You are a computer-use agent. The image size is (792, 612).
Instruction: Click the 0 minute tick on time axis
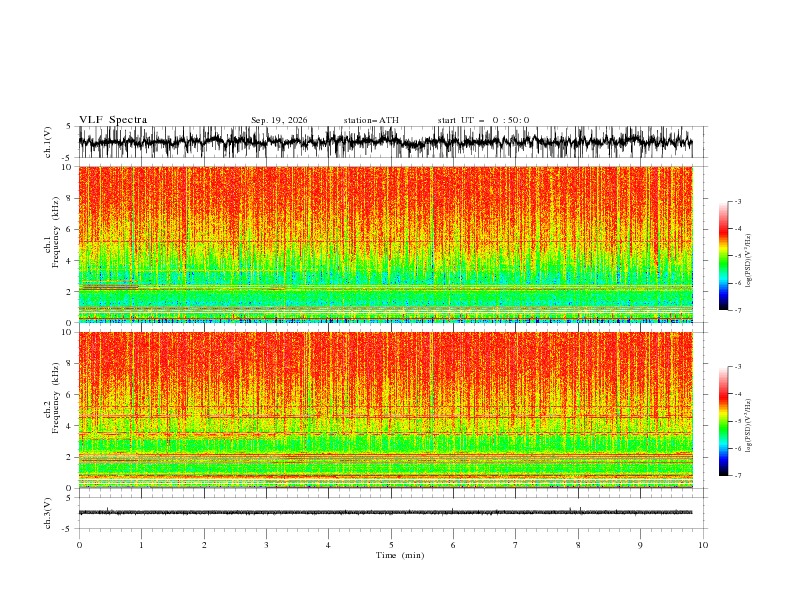pyautogui.click(x=79, y=545)
